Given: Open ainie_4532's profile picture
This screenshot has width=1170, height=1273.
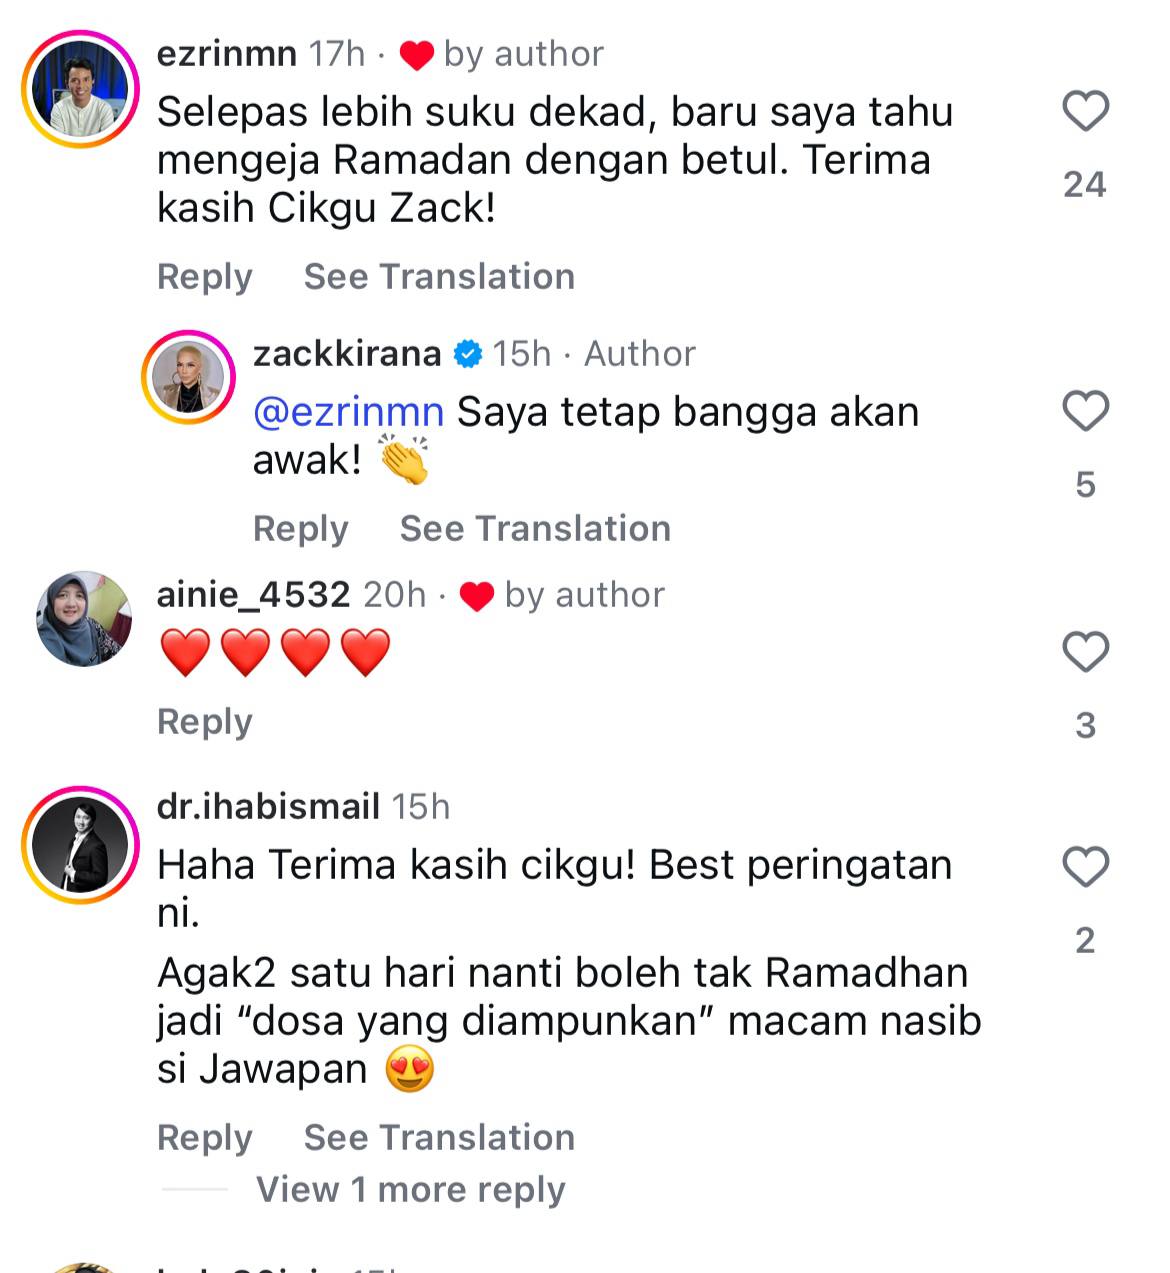Looking at the screenshot, I should [84, 619].
